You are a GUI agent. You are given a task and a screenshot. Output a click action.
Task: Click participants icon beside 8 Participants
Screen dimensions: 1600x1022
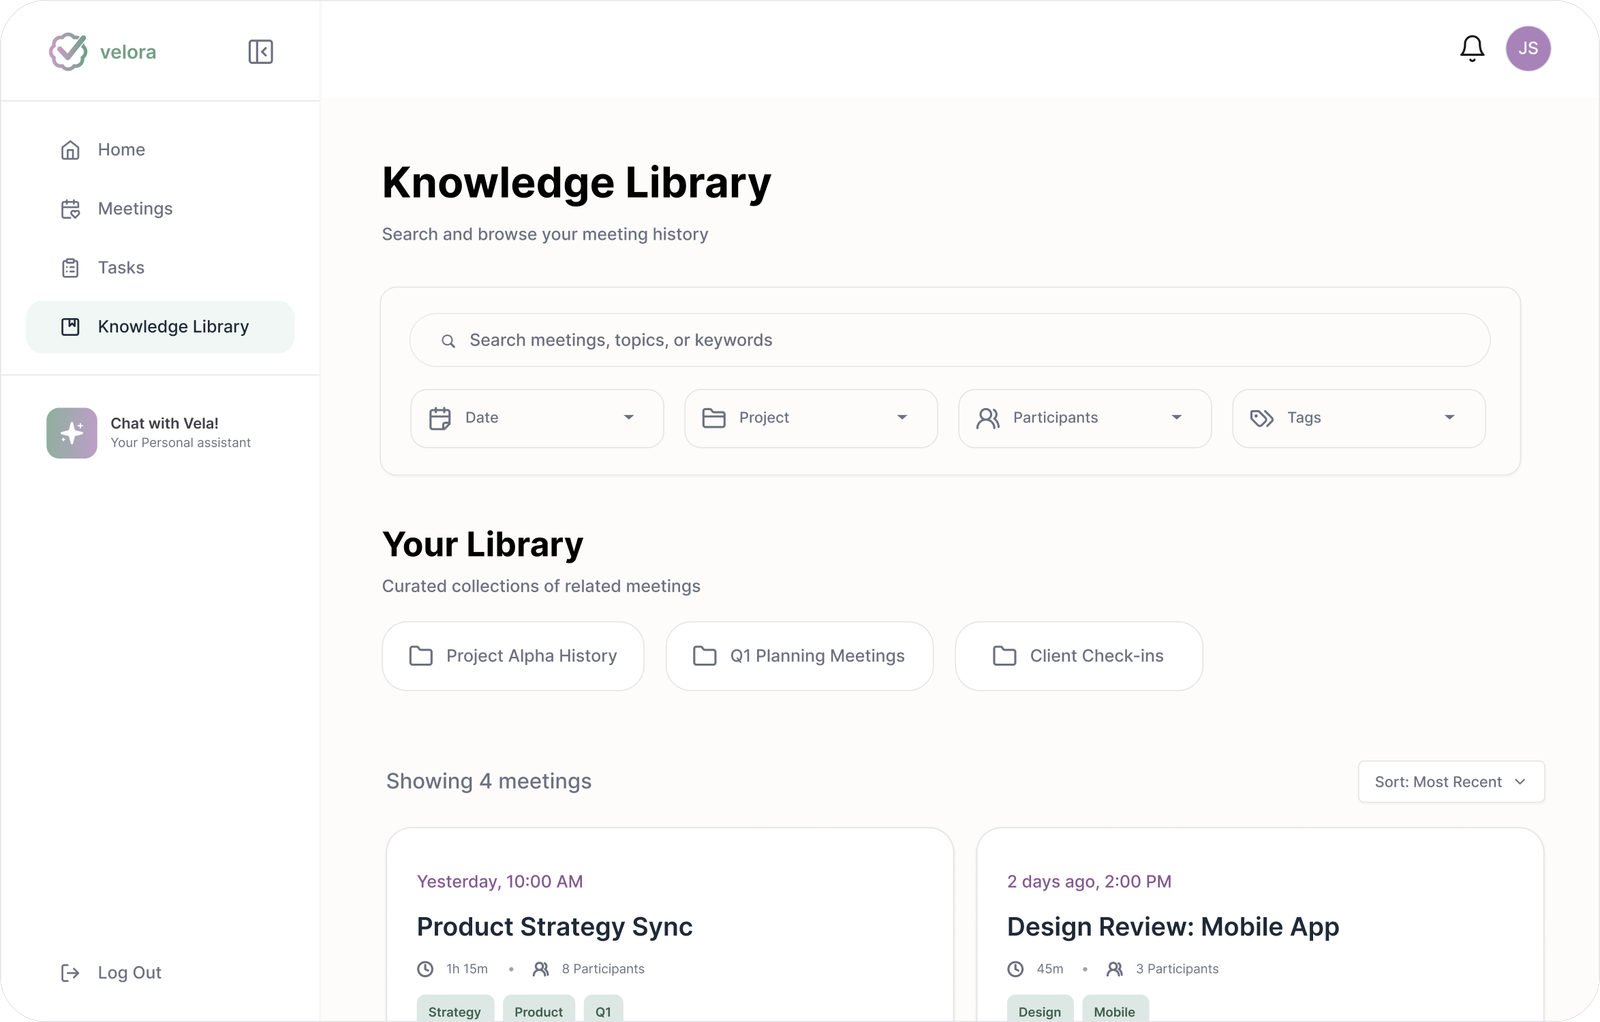point(541,969)
